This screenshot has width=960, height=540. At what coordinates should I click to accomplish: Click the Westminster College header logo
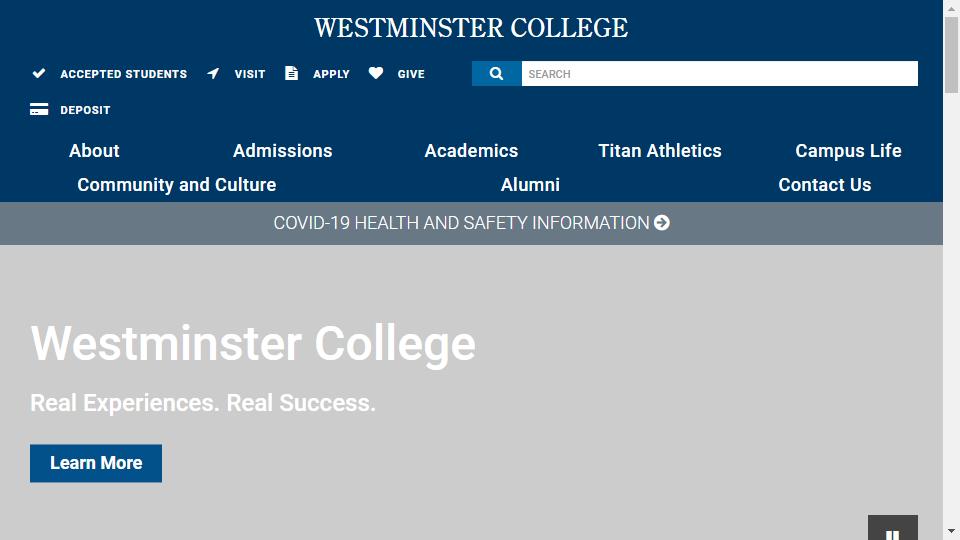click(x=471, y=28)
